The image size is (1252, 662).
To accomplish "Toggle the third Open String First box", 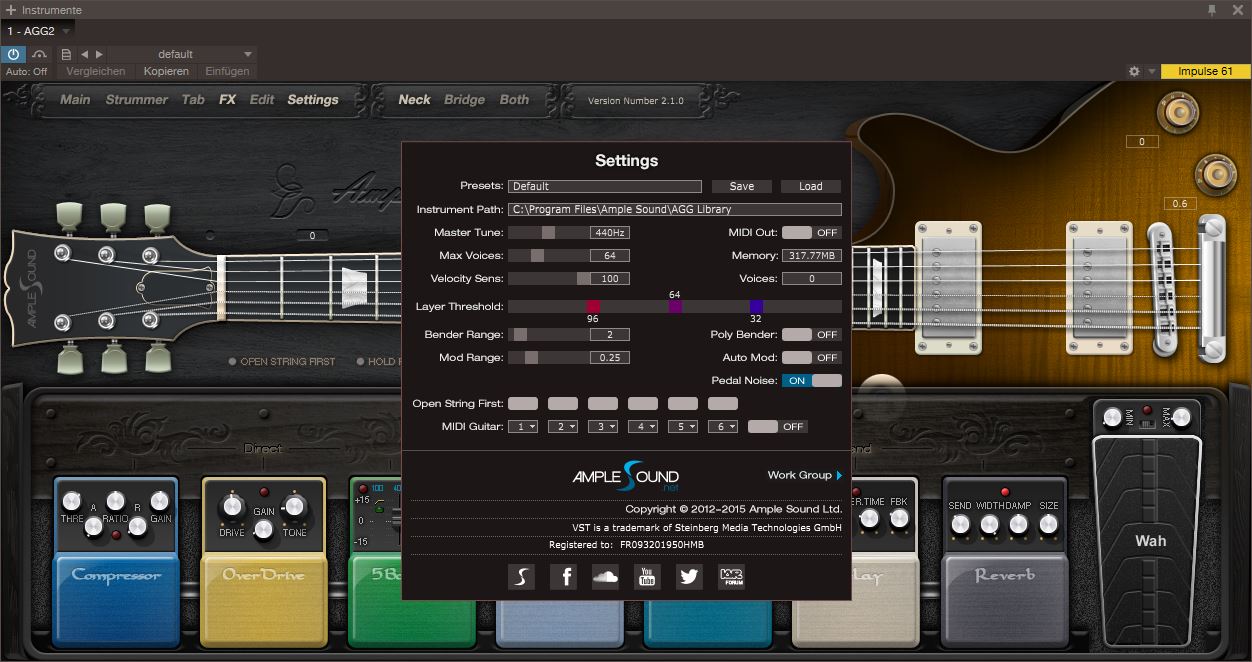I will (603, 404).
